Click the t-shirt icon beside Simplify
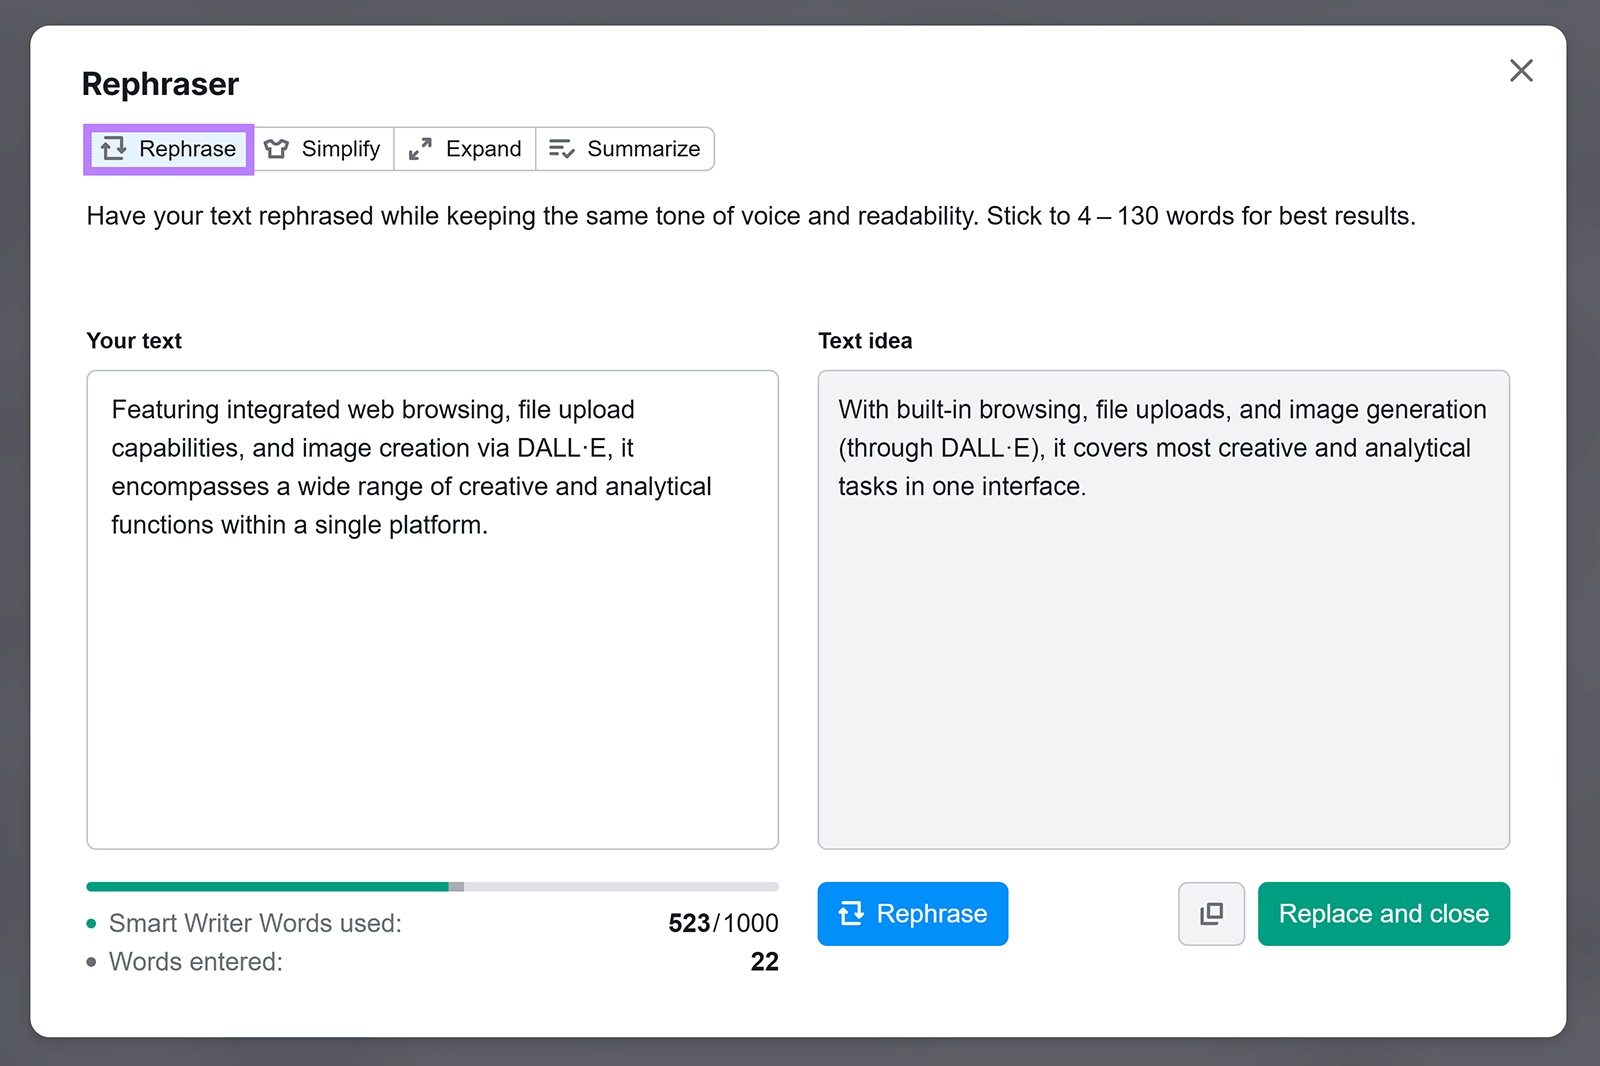 tap(277, 148)
